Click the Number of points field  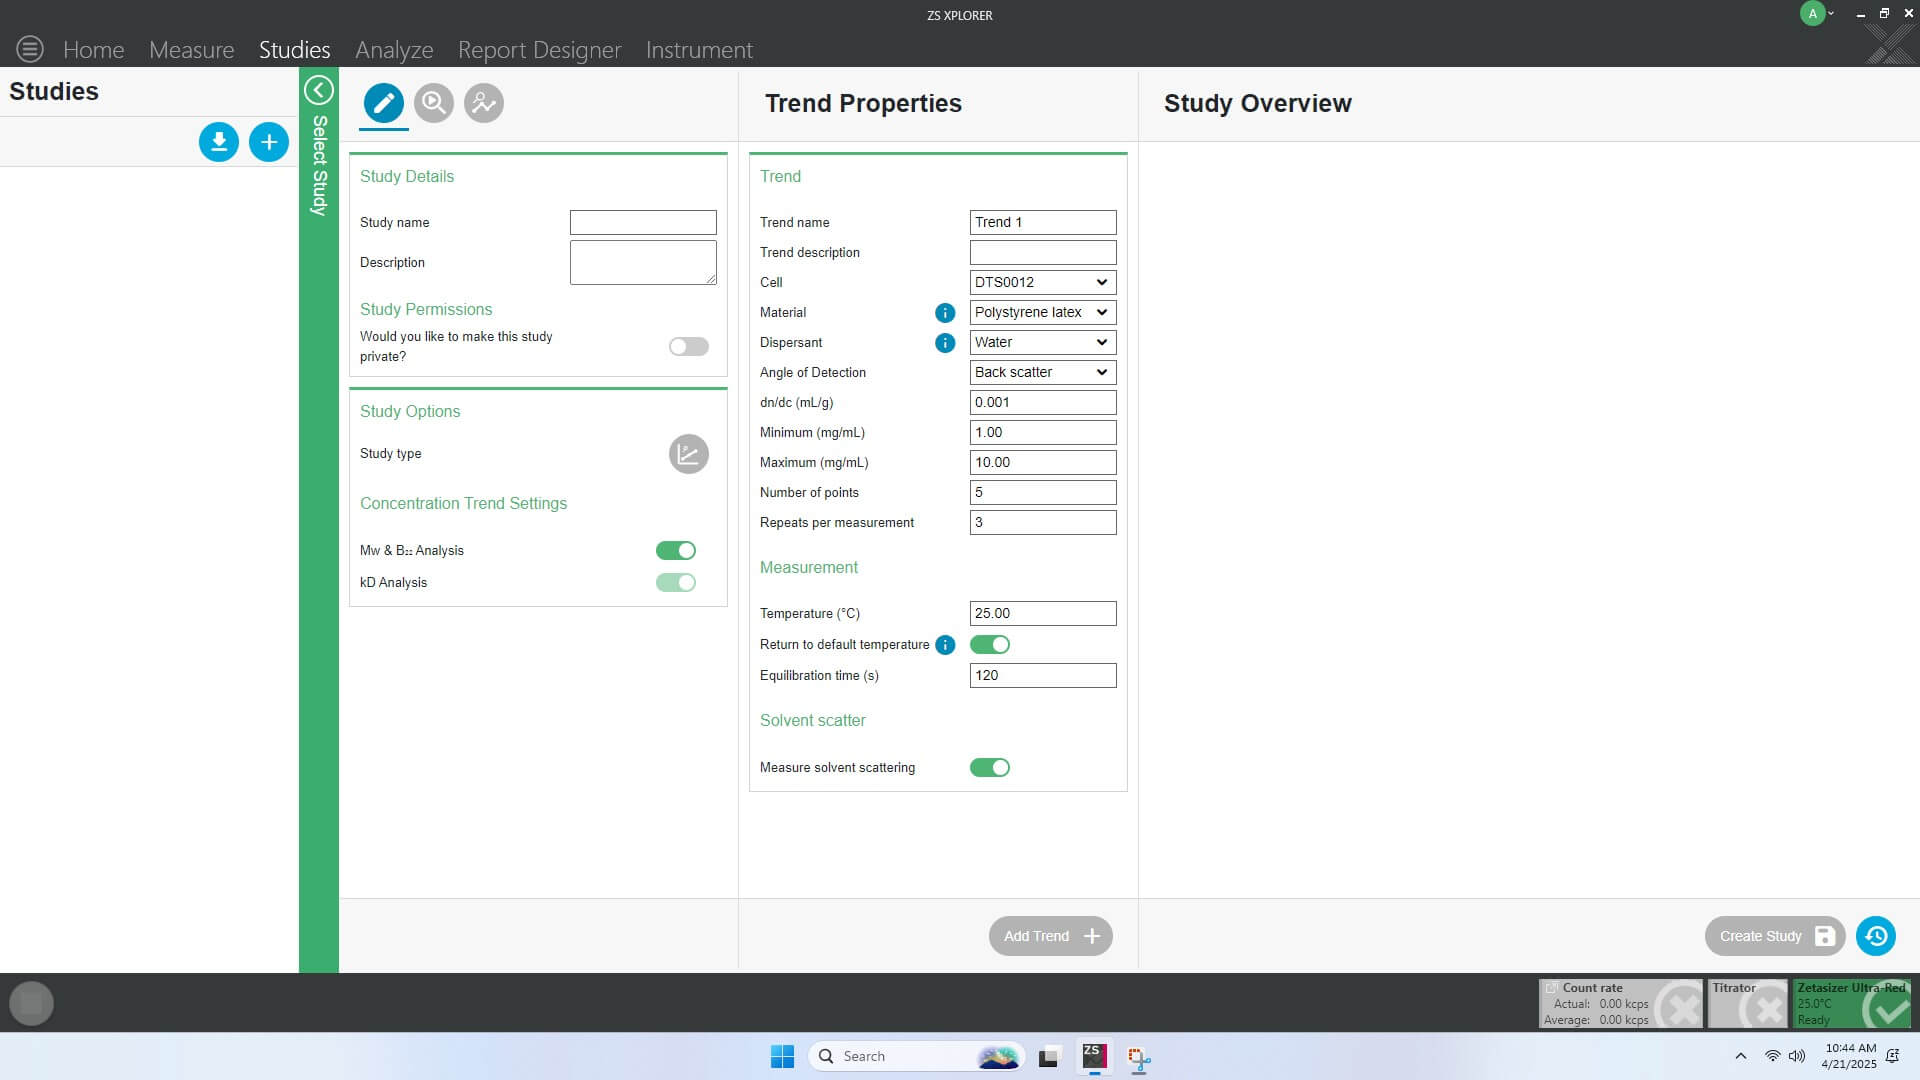pyautogui.click(x=1043, y=493)
